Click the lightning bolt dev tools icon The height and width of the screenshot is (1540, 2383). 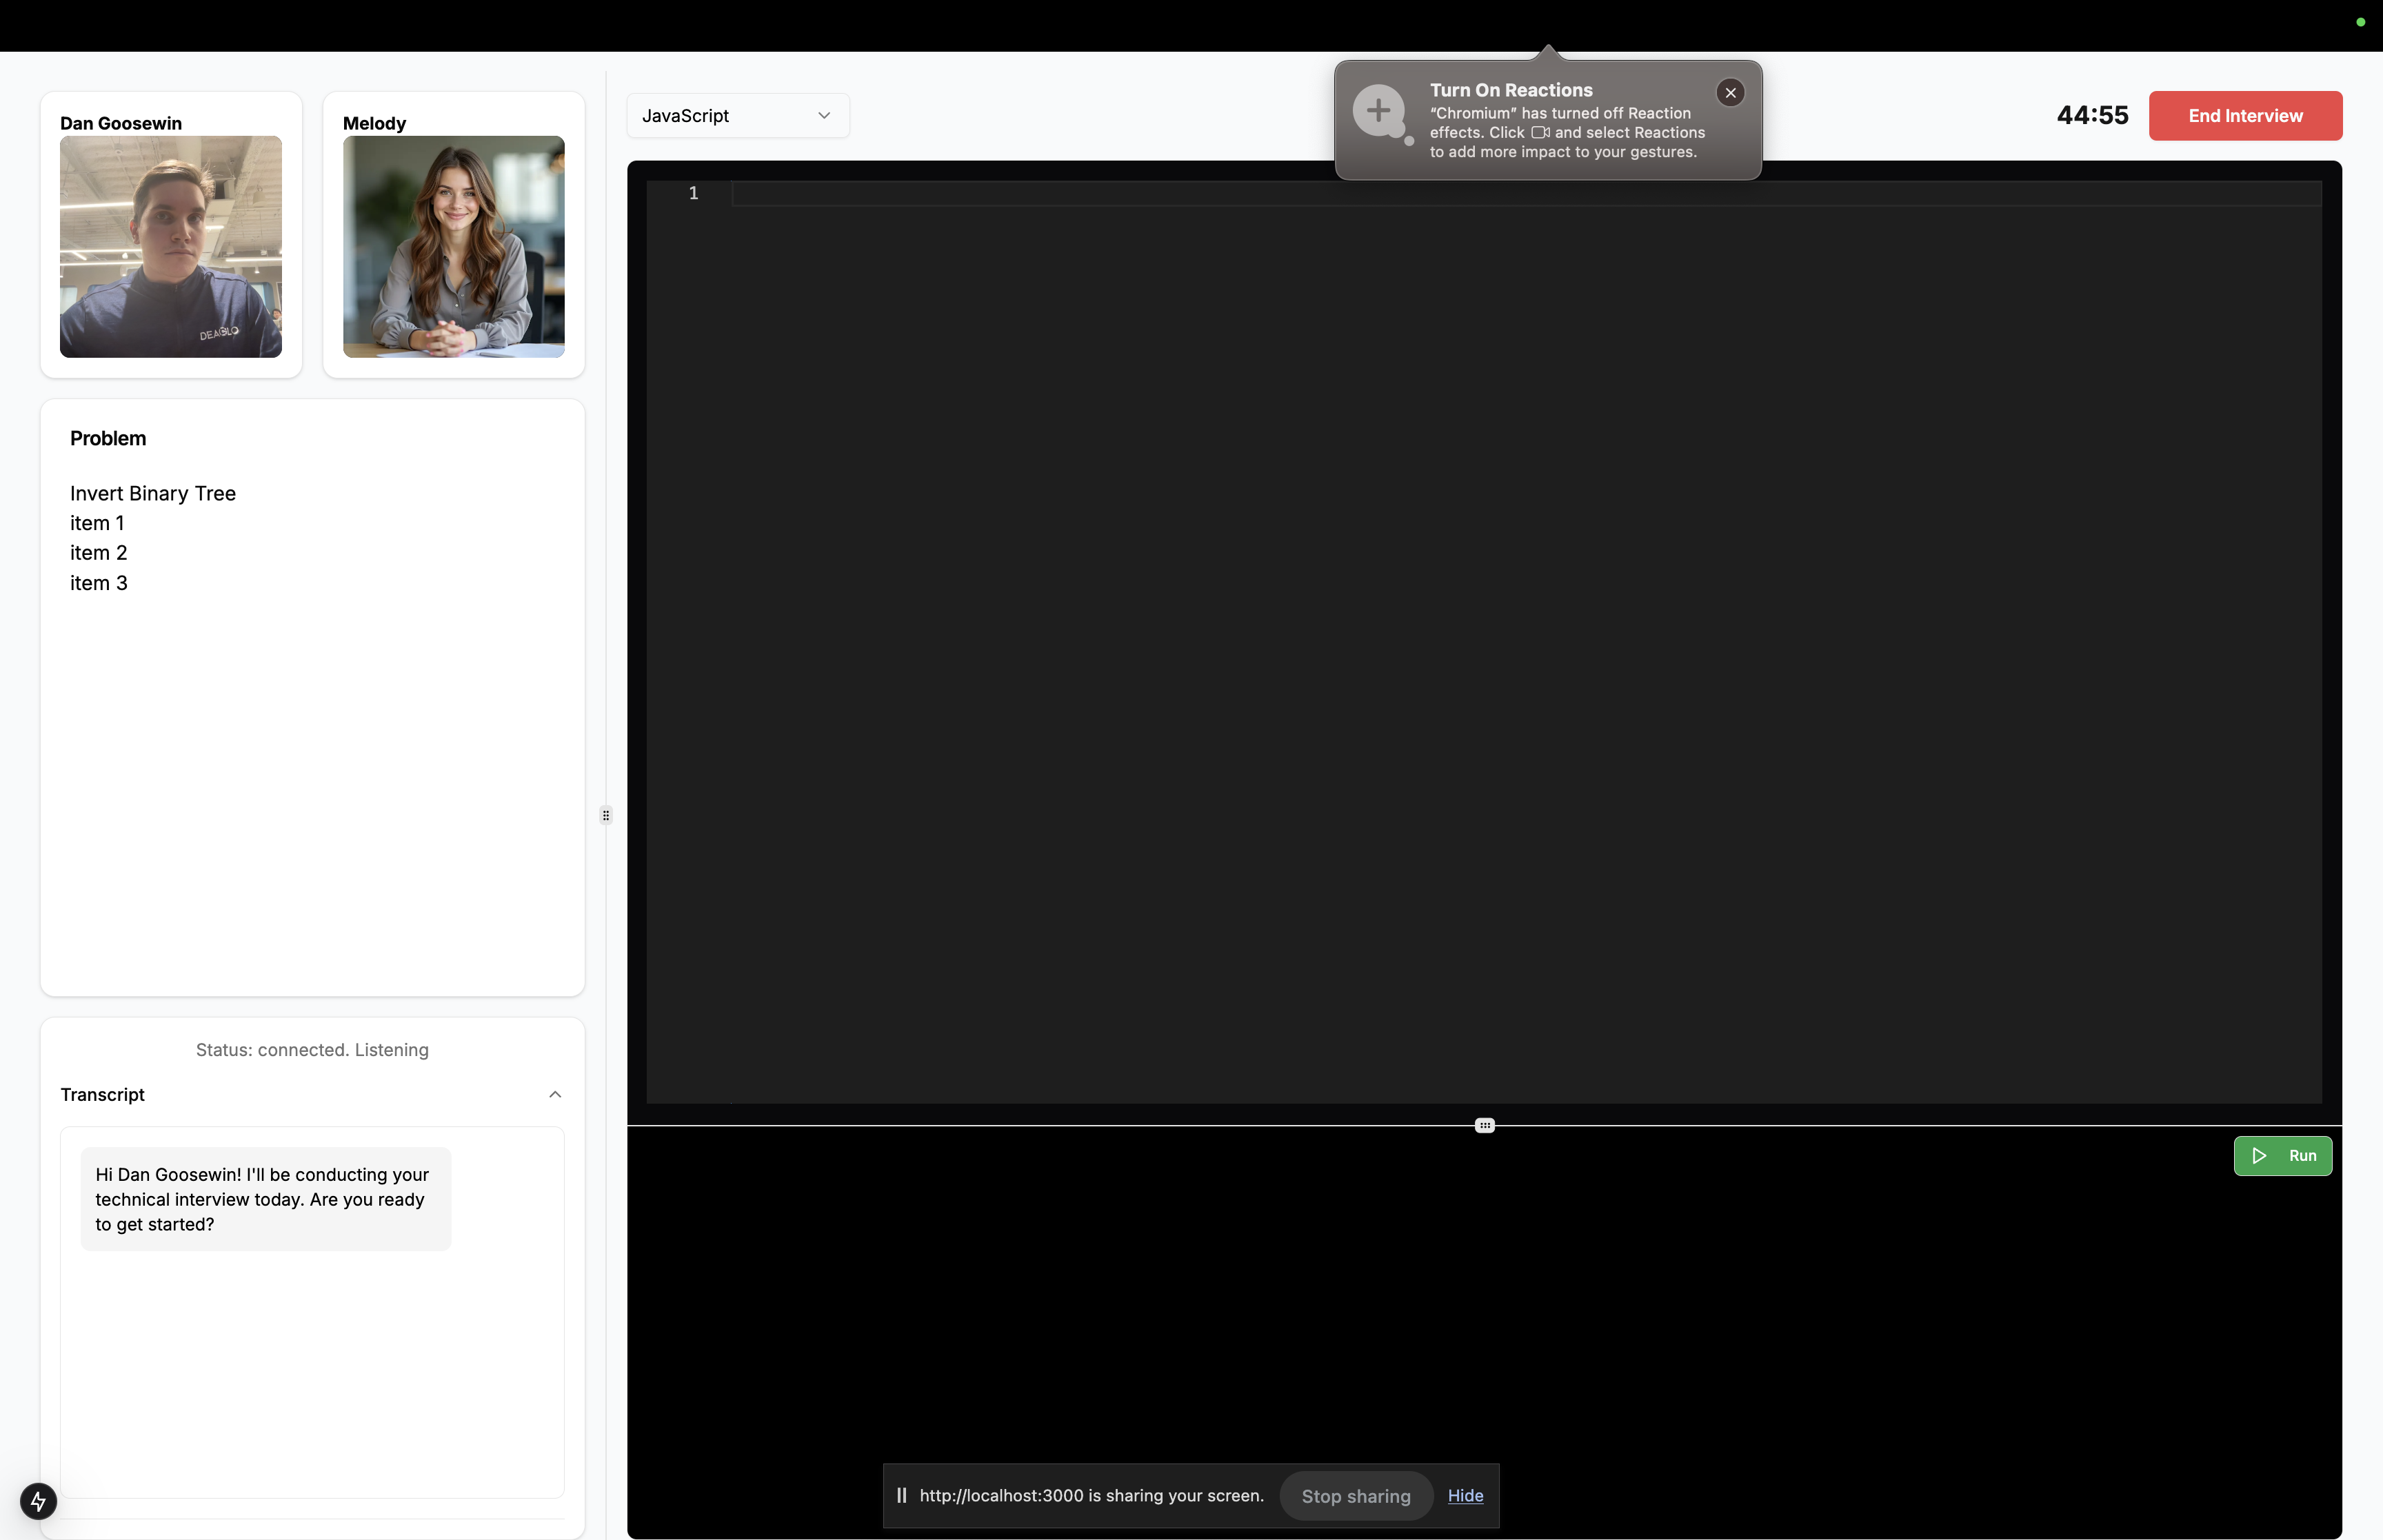click(38, 1500)
